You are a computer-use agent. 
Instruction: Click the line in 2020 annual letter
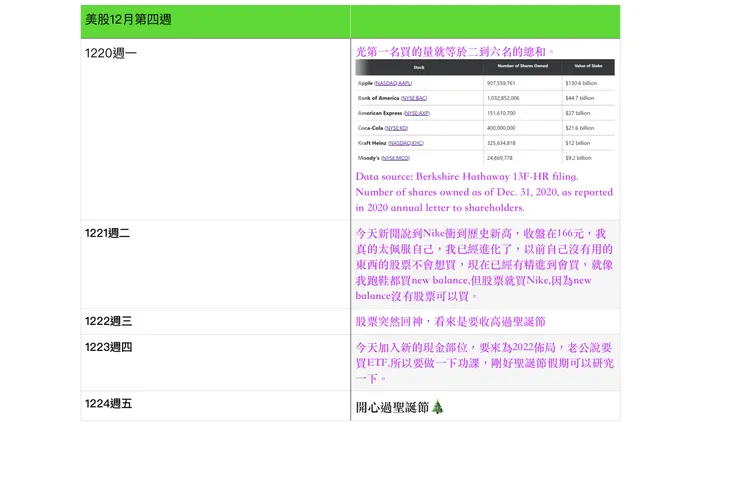440,208
